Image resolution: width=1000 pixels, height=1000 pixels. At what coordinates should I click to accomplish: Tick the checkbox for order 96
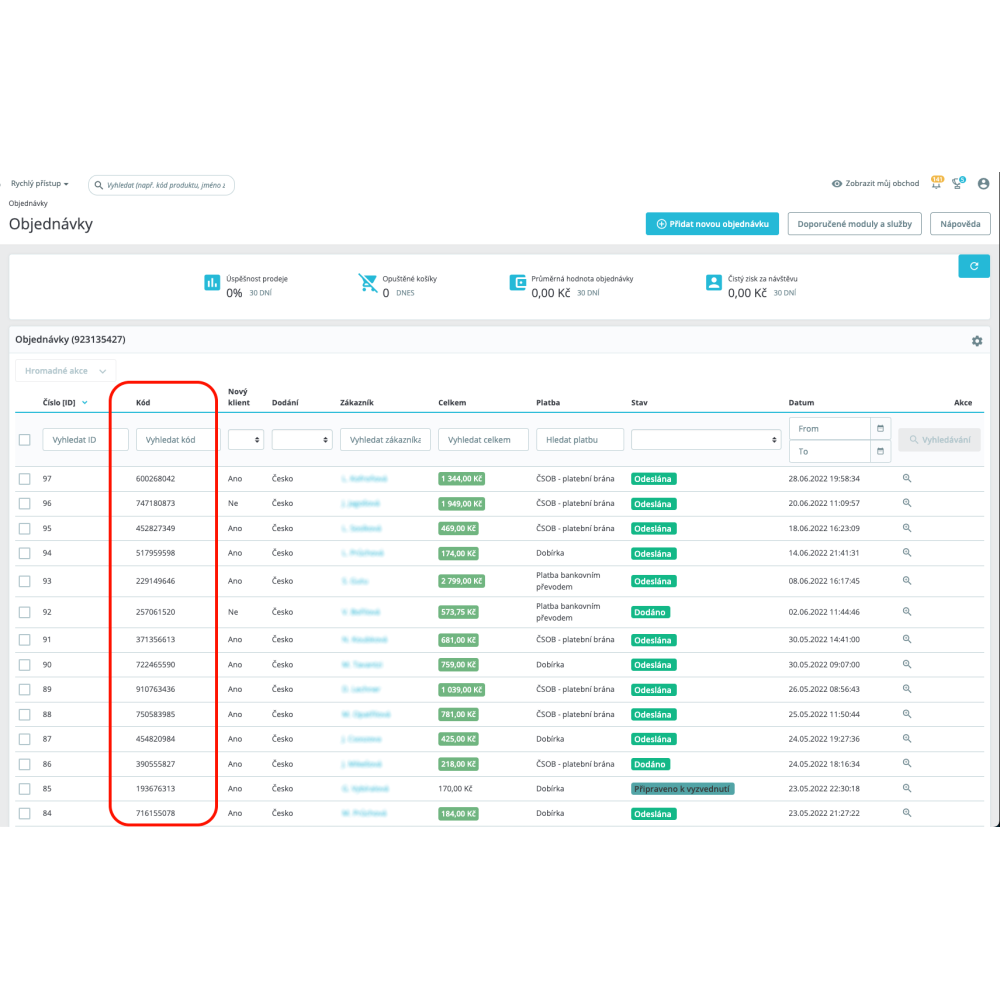25,503
